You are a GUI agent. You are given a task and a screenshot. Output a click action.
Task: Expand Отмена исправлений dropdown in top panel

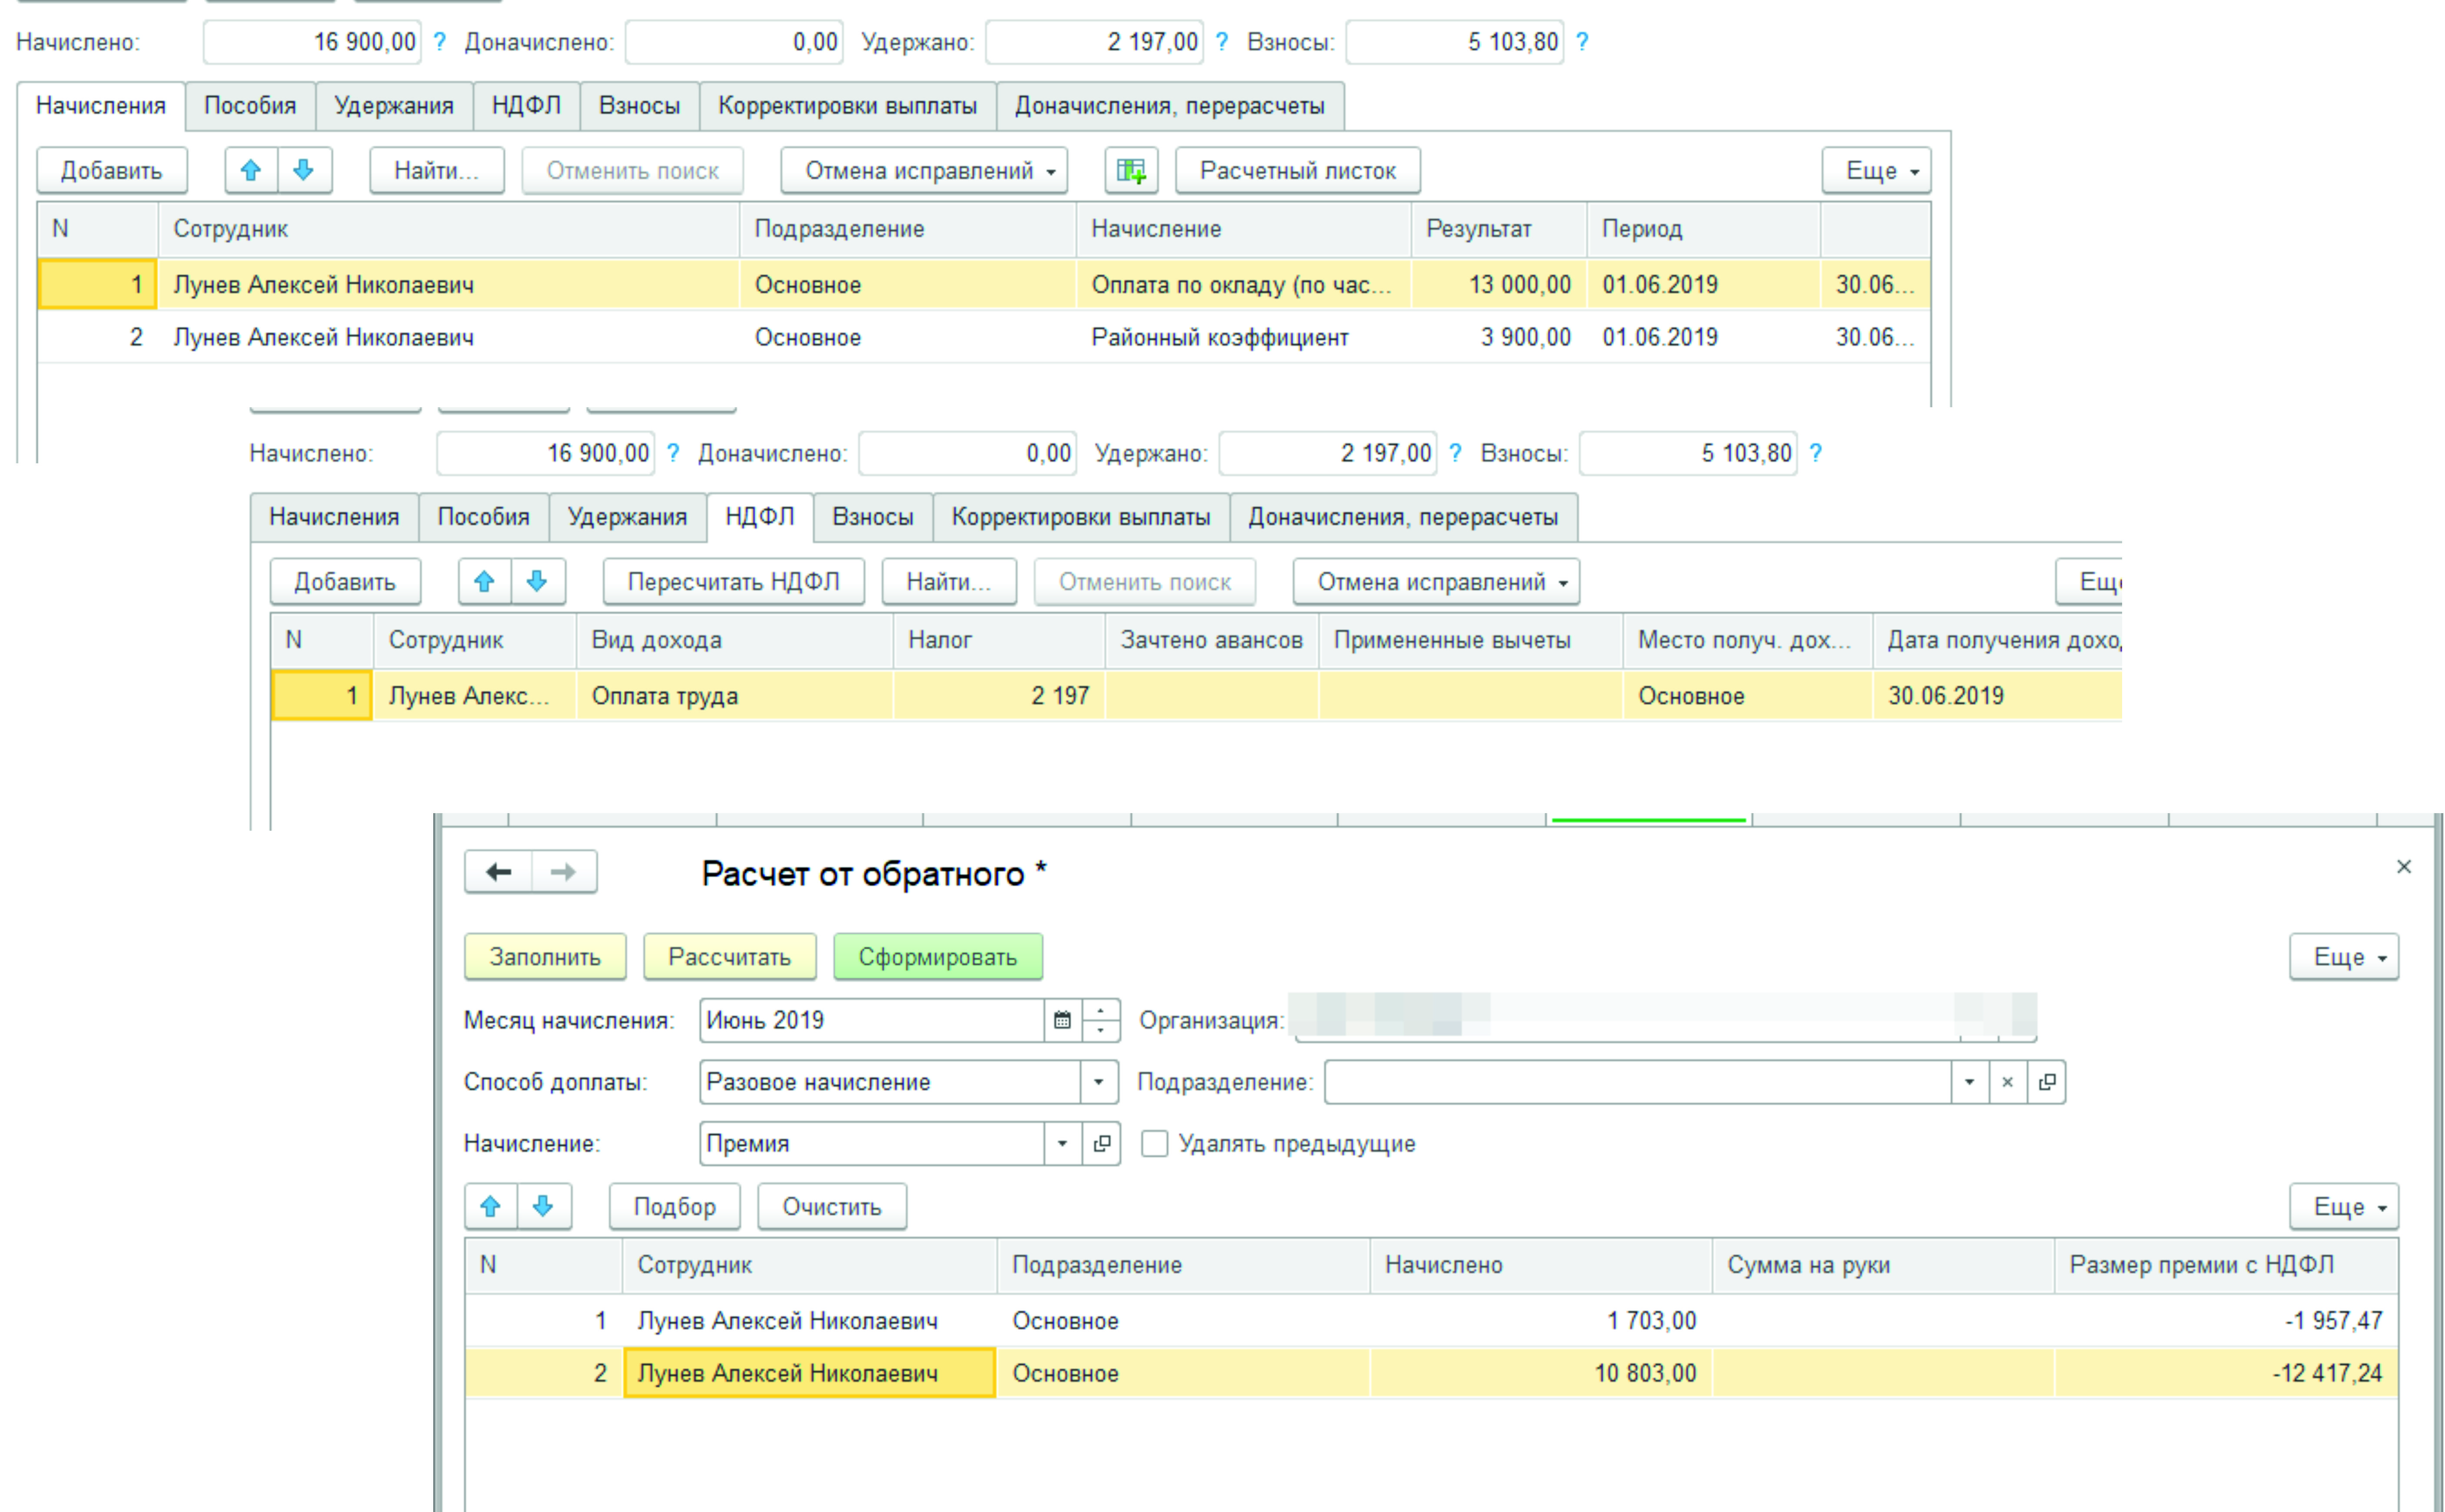tap(924, 171)
